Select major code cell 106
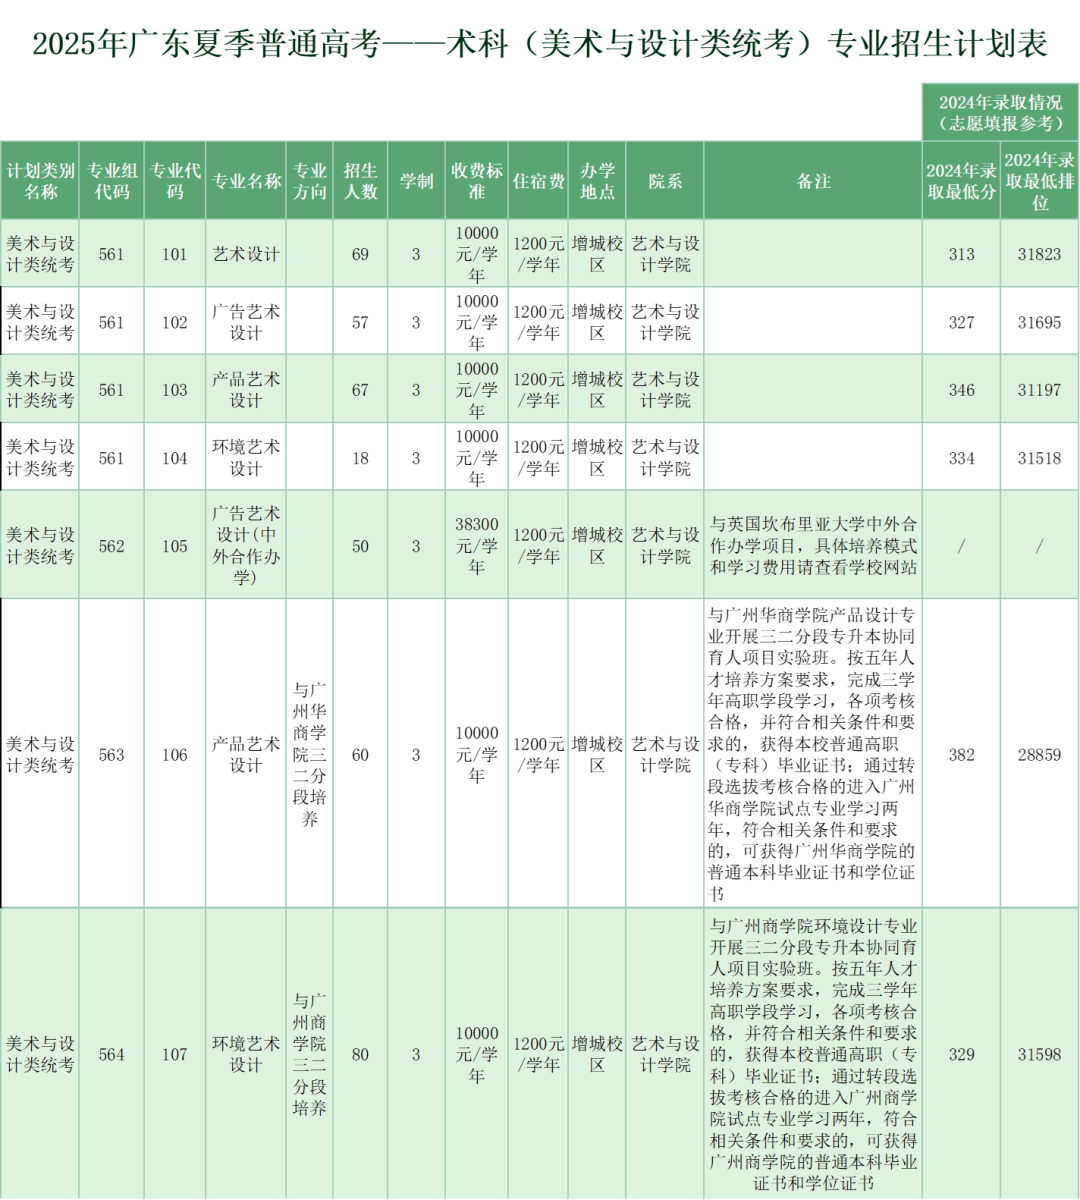This screenshot has width=1080, height=1200. point(175,754)
